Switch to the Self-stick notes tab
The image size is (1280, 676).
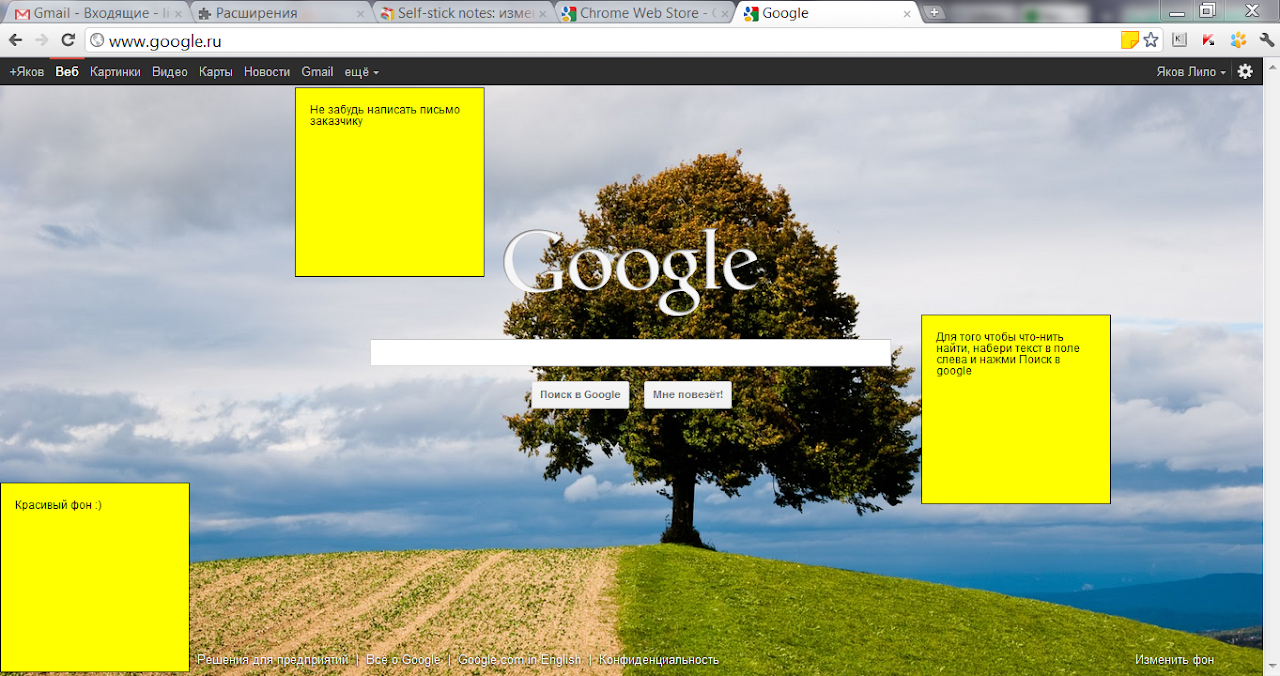tap(462, 14)
